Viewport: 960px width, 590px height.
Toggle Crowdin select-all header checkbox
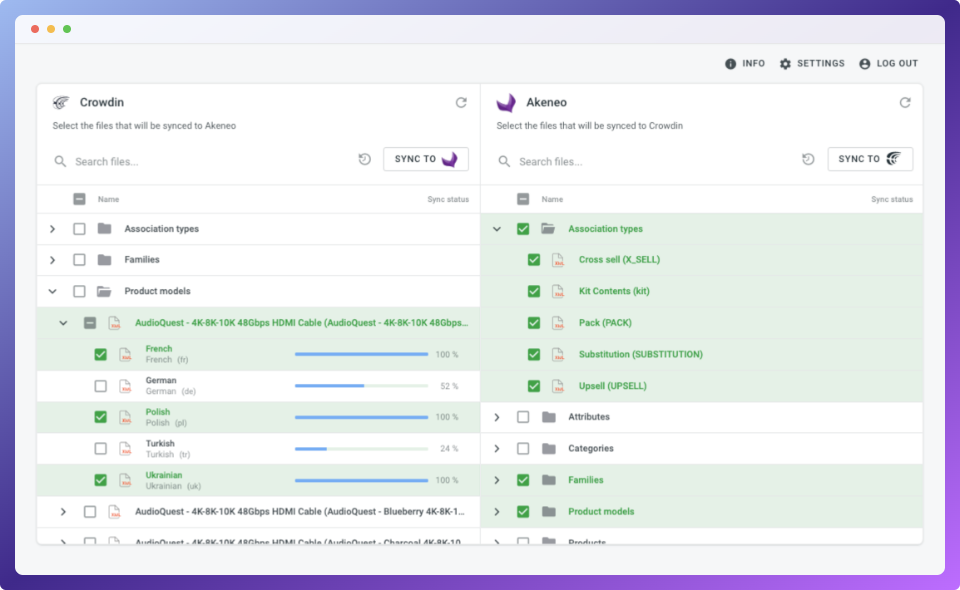pos(79,199)
